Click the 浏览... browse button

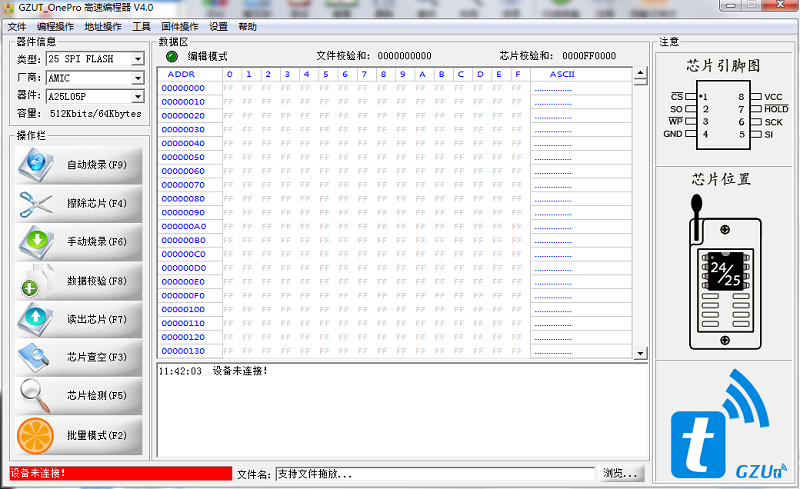tap(620, 474)
